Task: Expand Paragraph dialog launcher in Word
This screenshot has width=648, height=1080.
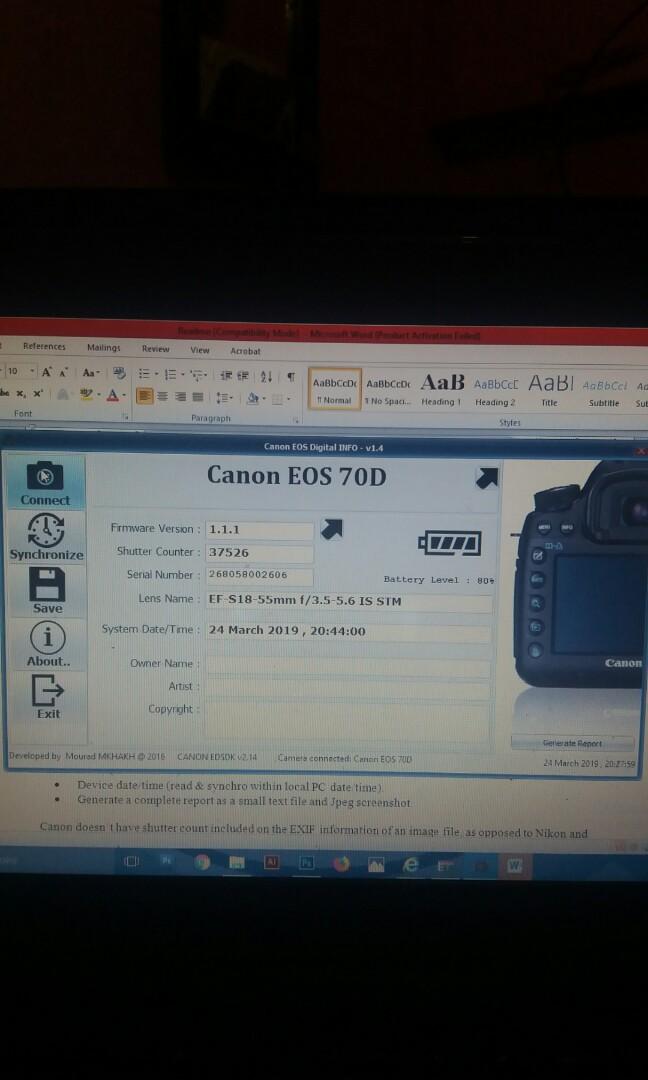Action: 296,419
